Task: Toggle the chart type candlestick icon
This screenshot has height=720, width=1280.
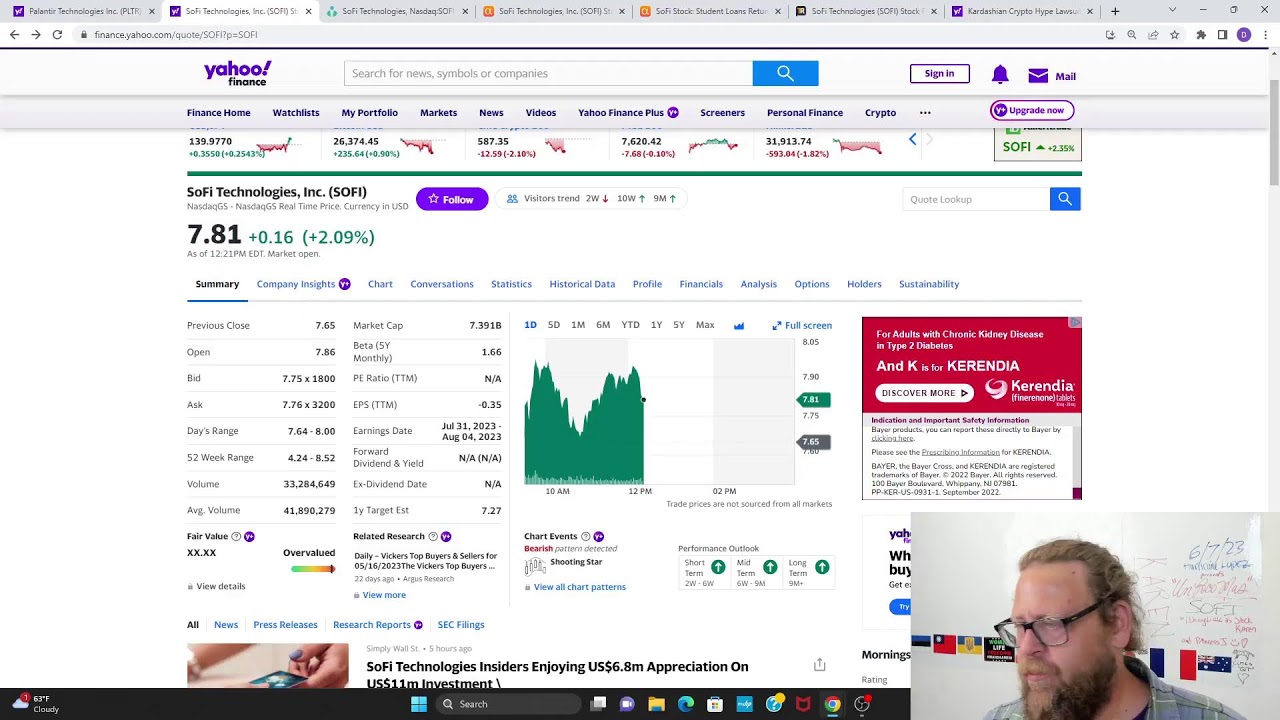Action: (x=739, y=325)
